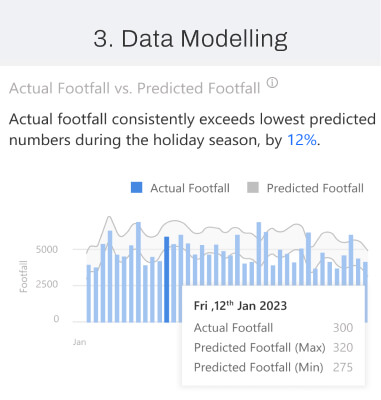
Task: Toggle Predicted Footfall legend gray square
Action: pos(253,188)
